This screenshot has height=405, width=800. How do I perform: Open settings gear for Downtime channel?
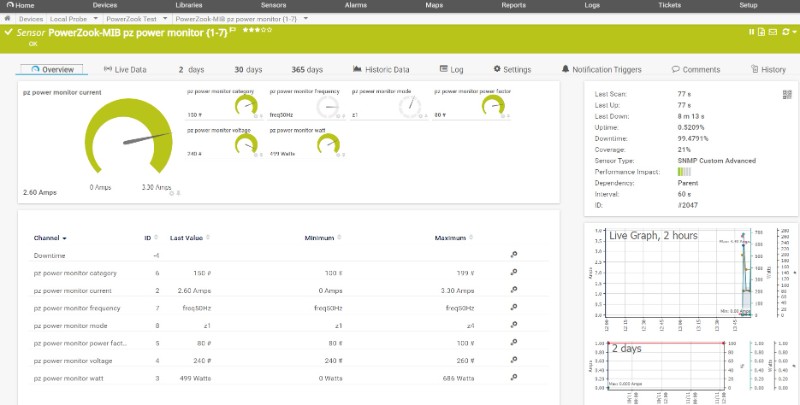pos(514,255)
